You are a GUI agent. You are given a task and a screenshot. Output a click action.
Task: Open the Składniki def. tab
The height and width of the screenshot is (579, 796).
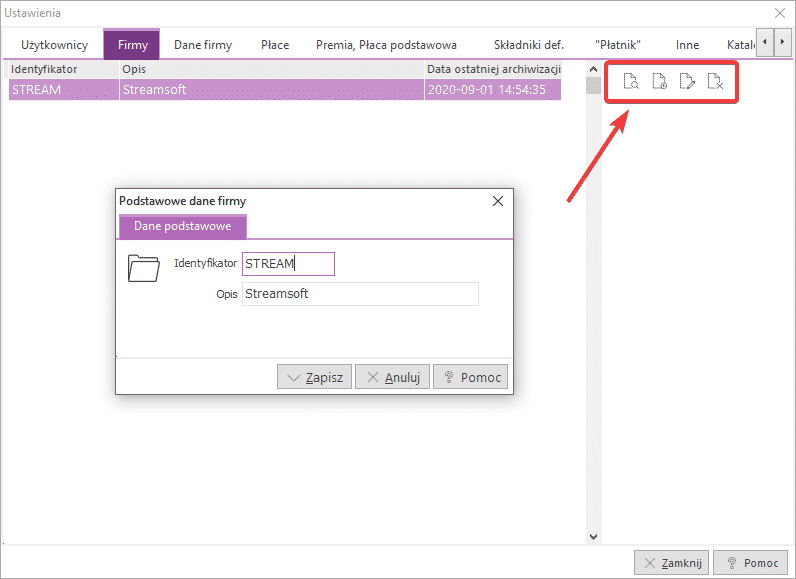coord(528,45)
